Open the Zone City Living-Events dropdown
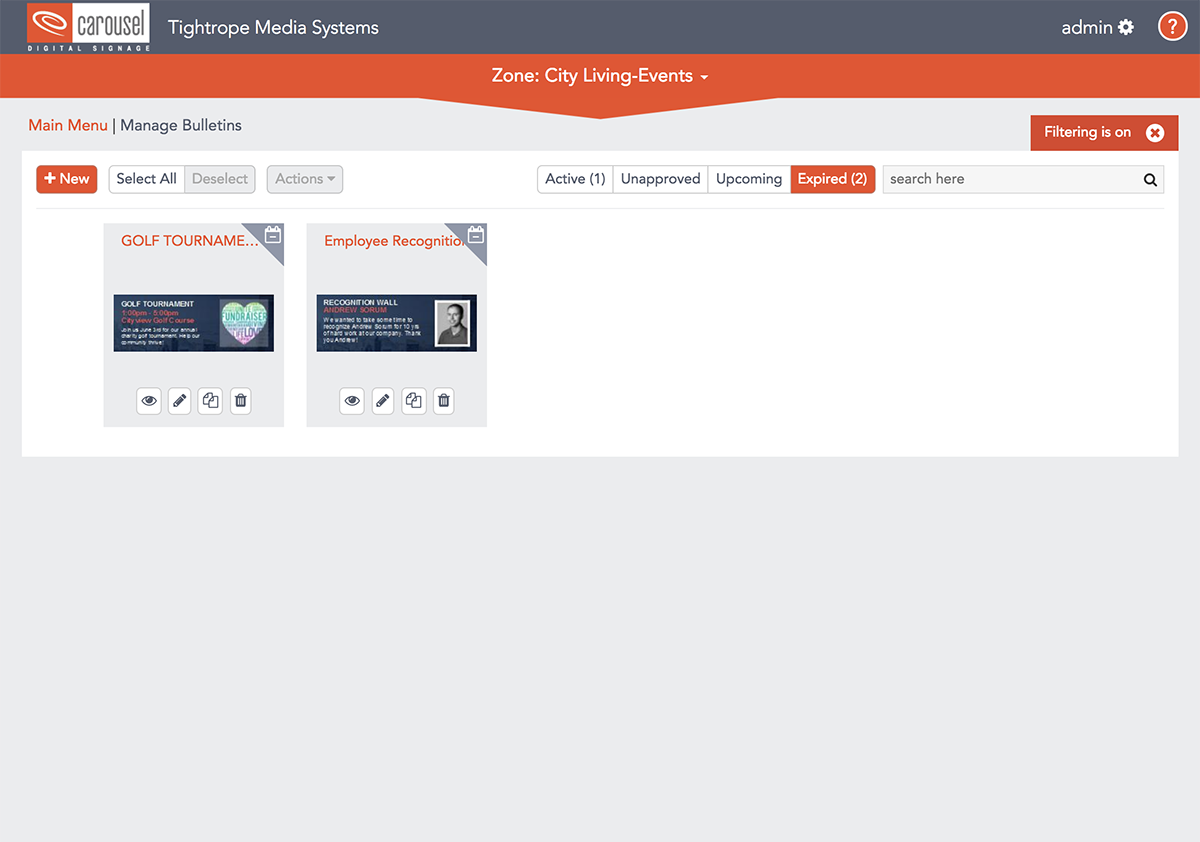This screenshot has width=1200, height=842. coord(600,76)
